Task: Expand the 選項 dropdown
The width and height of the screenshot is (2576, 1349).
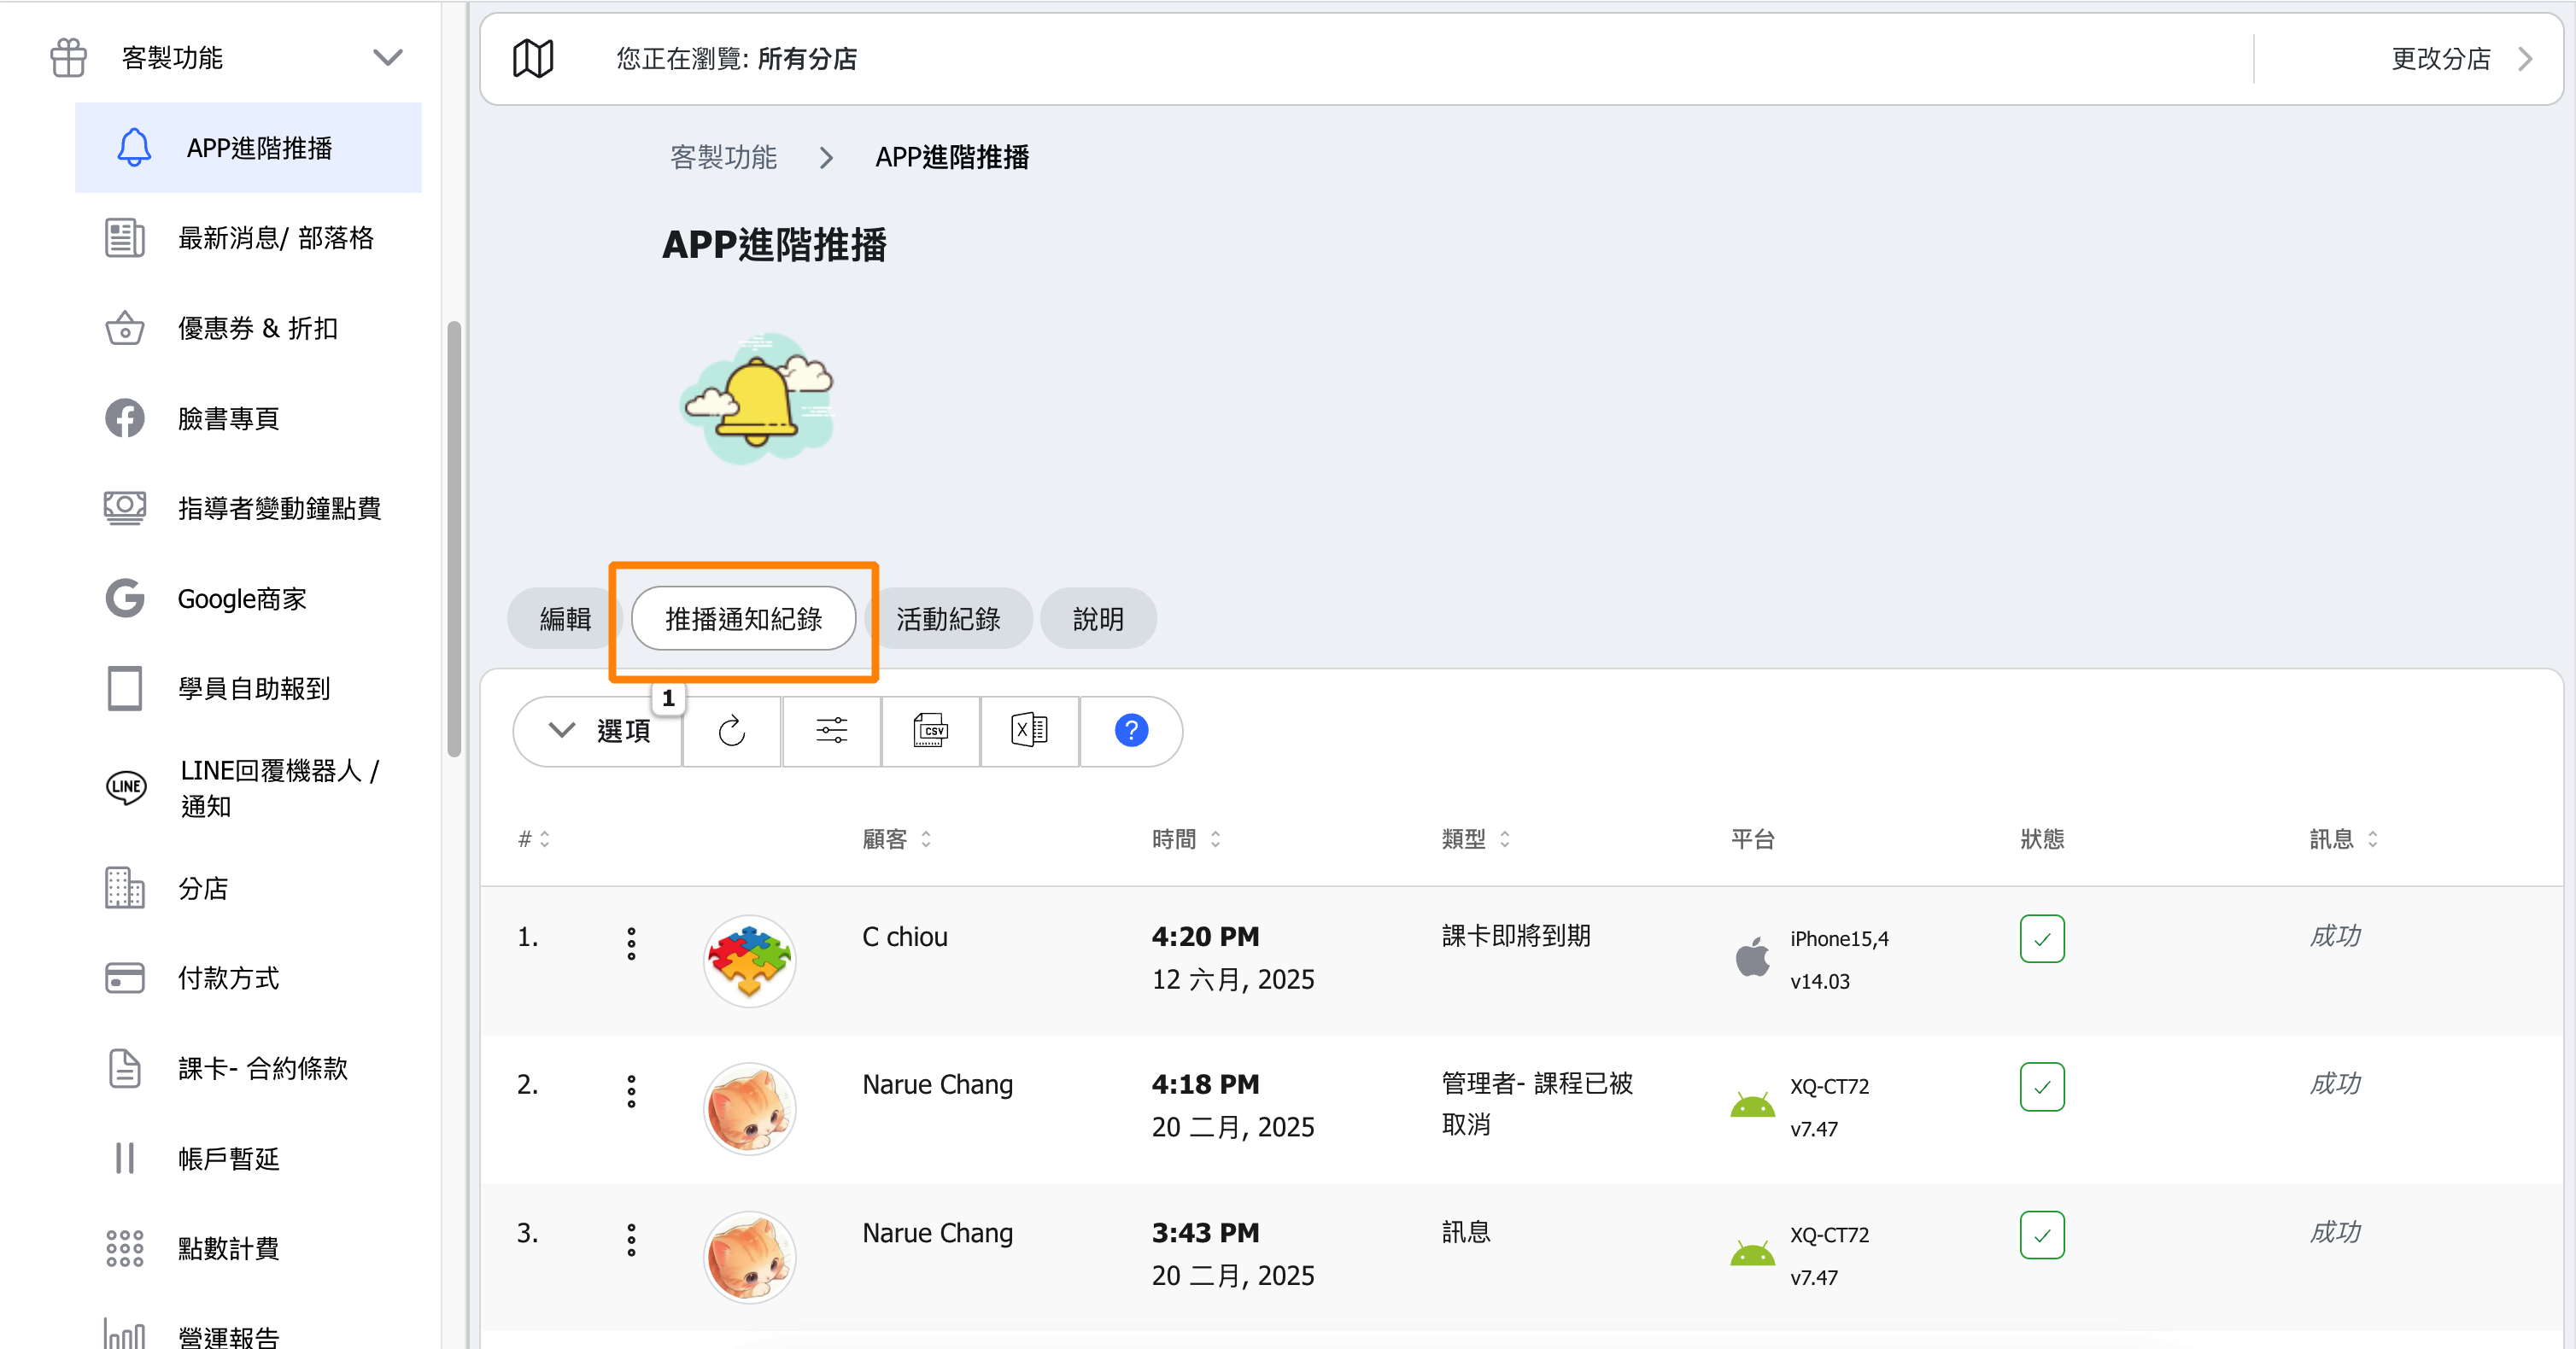Action: click(x=599, y=731)
